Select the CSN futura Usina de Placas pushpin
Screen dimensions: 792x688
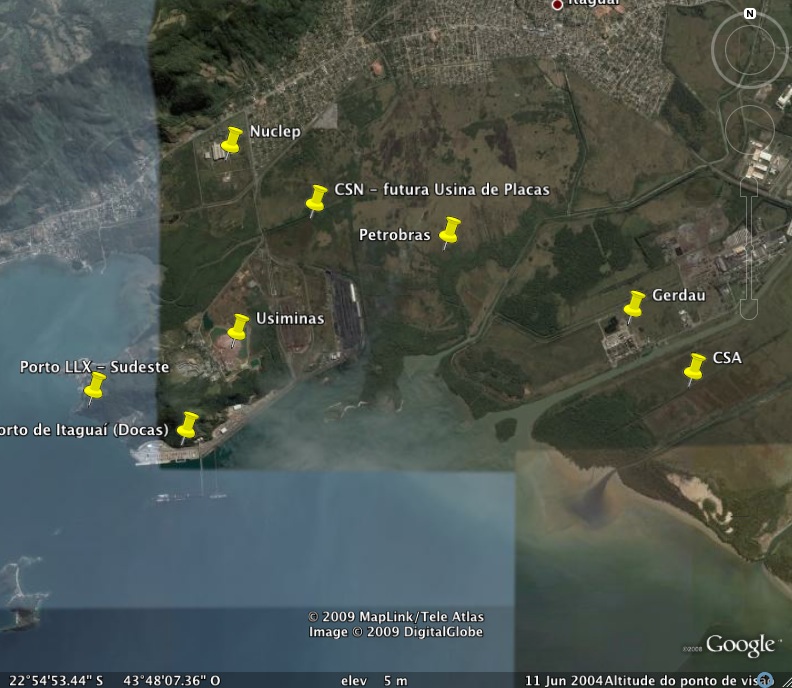point(317,198)
